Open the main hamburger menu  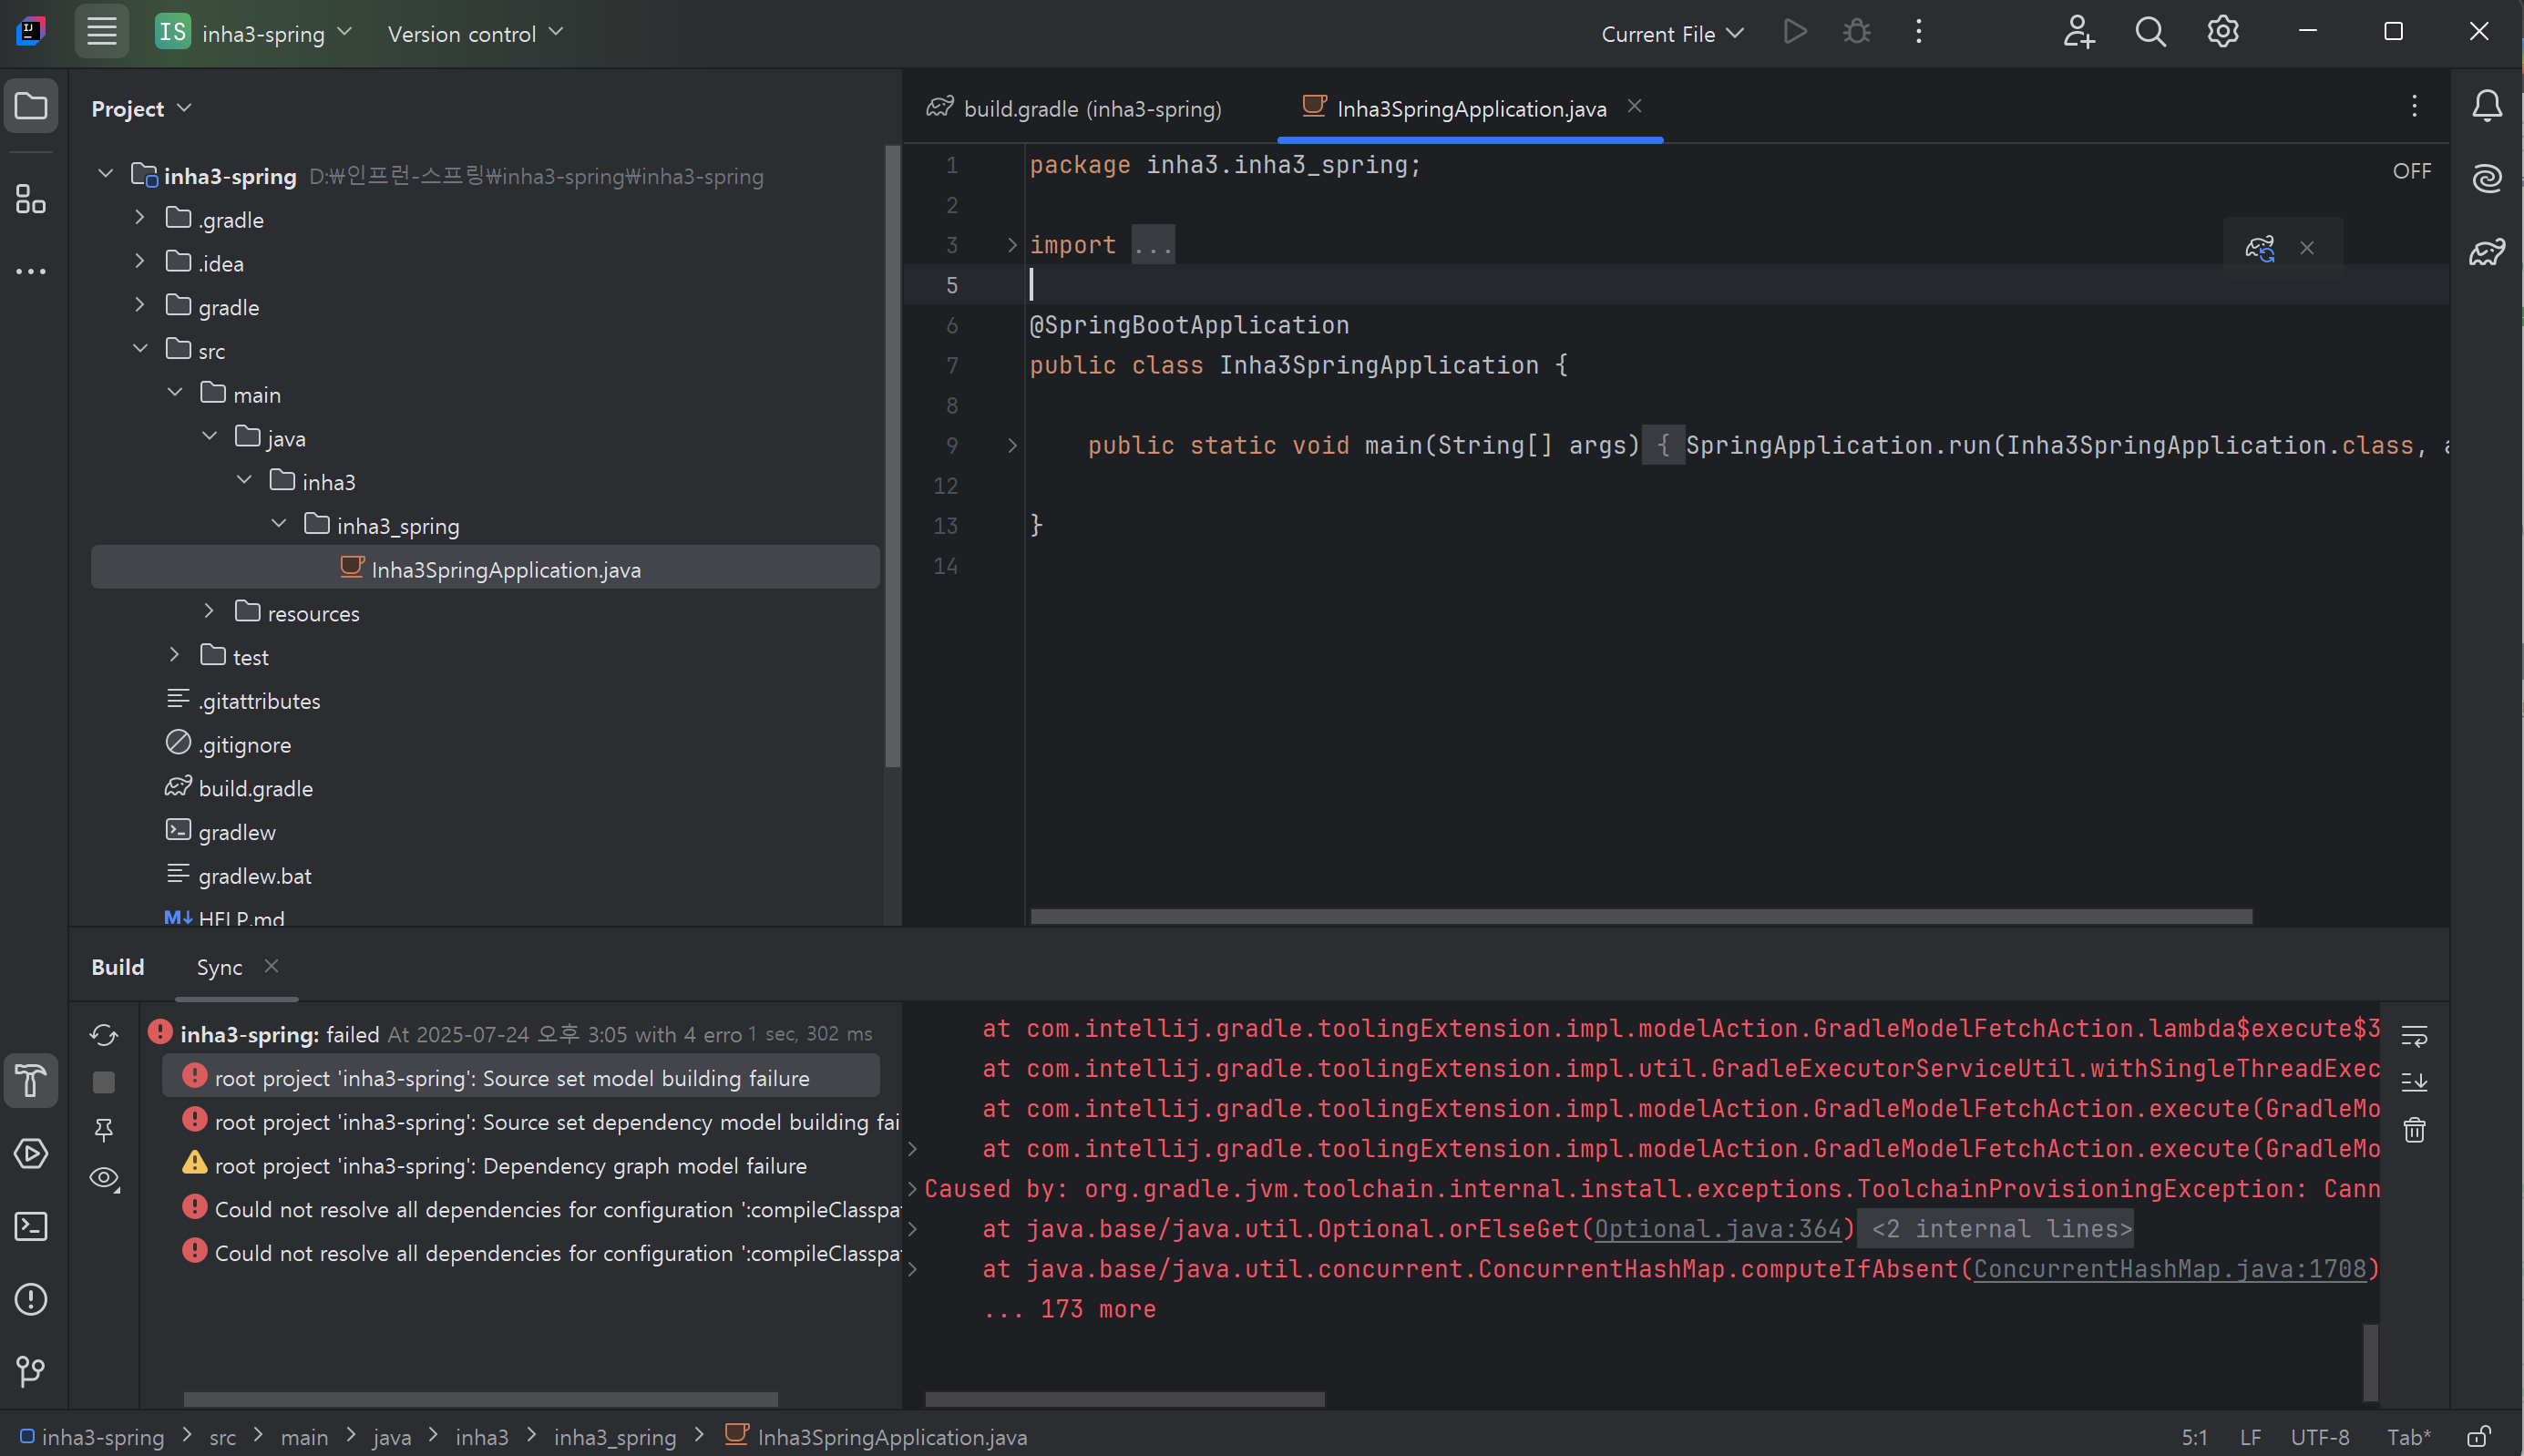tap(101, 32)
